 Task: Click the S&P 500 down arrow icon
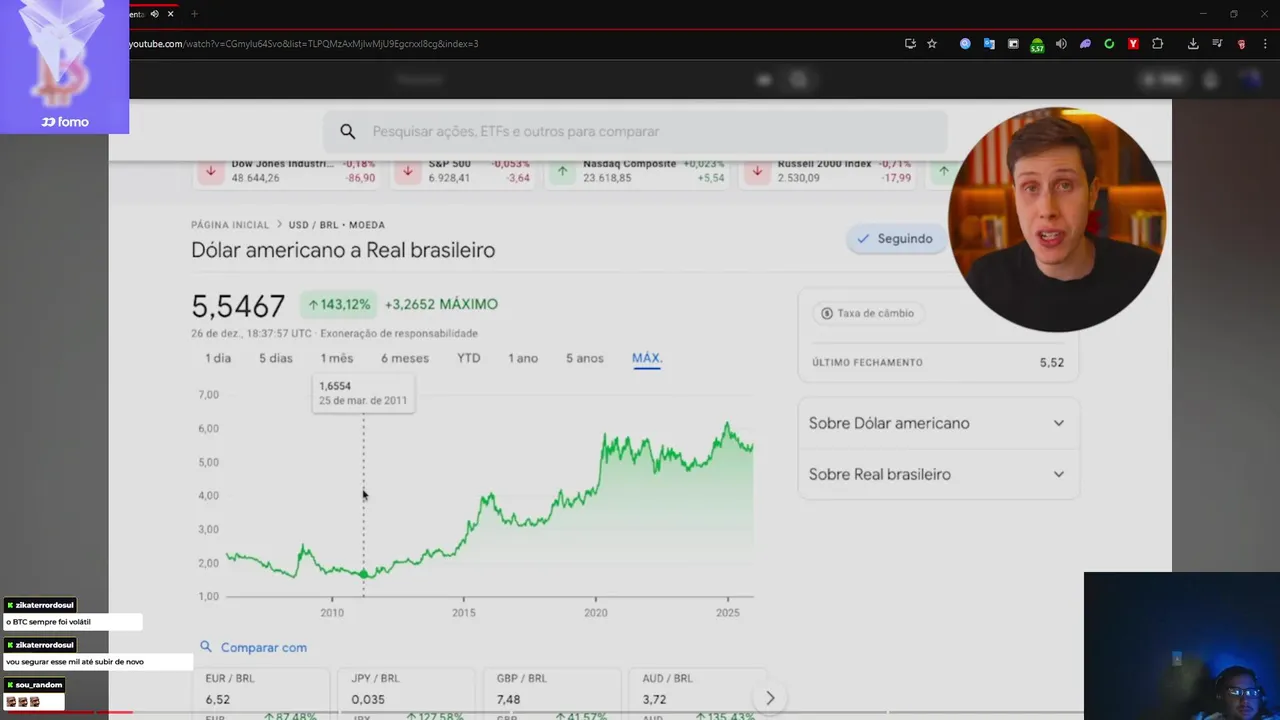(407, 171)
